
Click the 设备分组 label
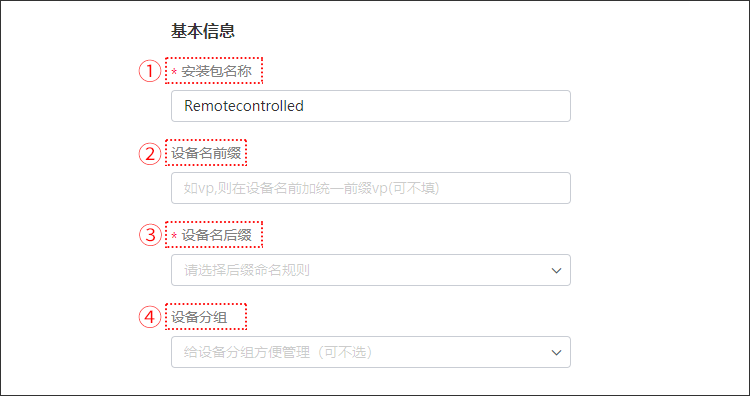(199, 317)
